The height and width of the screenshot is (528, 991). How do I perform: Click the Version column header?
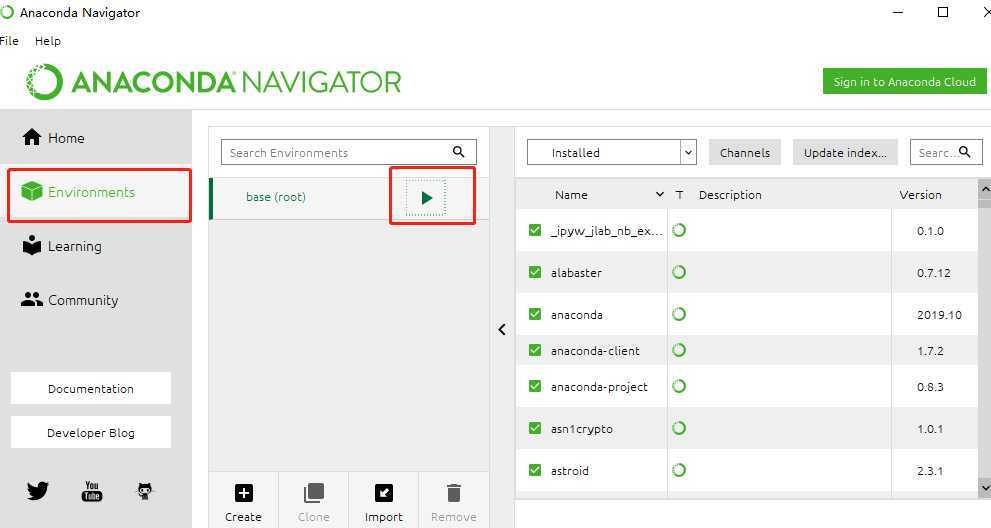pos(920,195)
